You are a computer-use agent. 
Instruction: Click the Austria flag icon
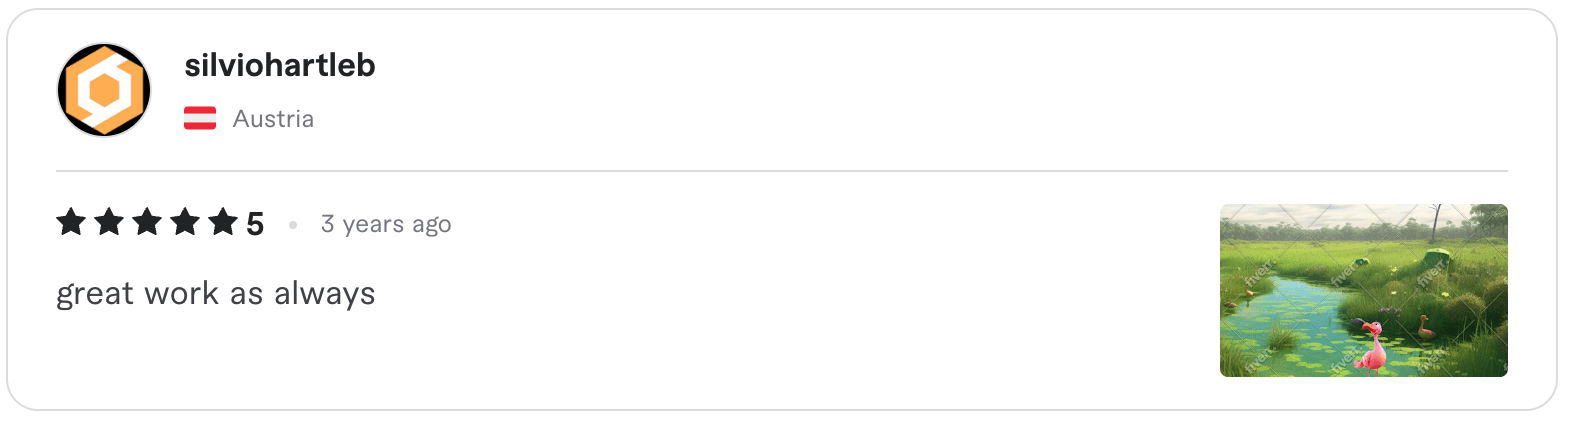(200, 119)
